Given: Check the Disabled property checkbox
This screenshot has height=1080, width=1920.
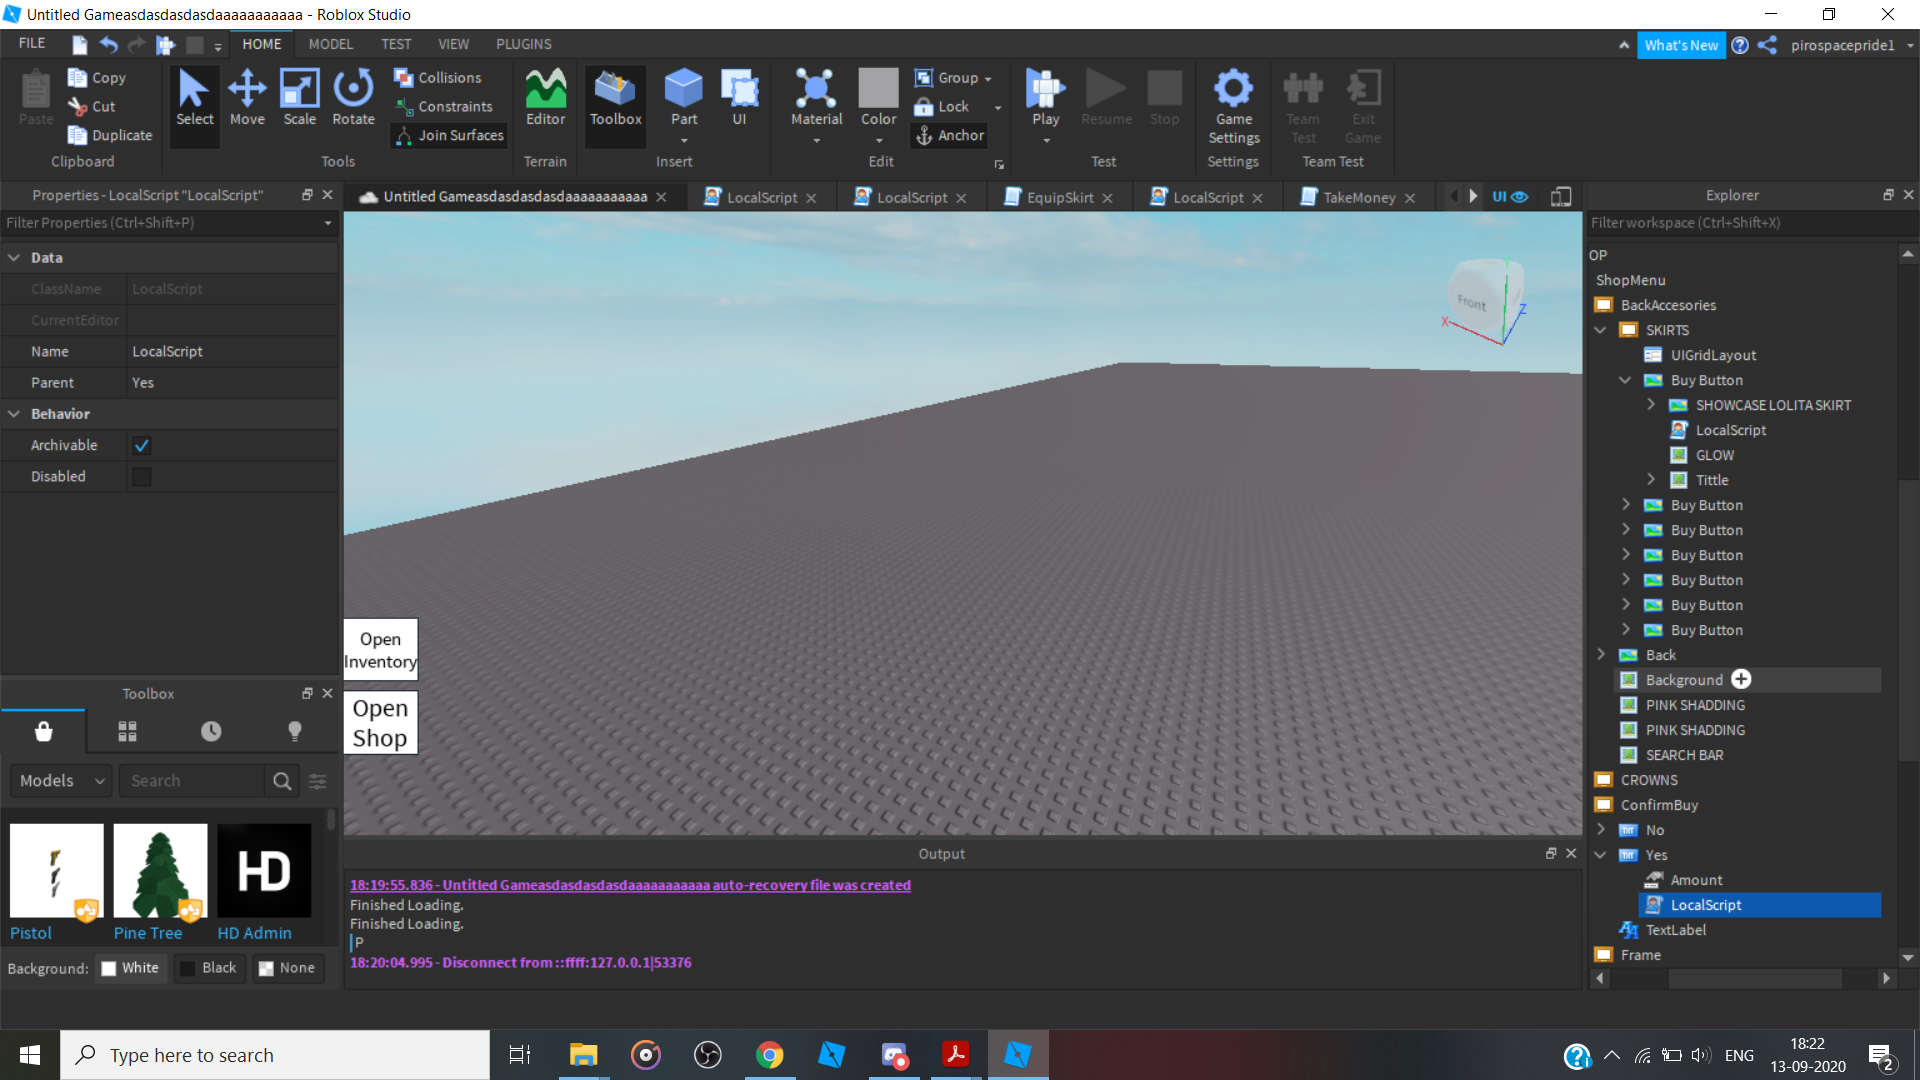Looking at the screenshot, I should [142, 476].
